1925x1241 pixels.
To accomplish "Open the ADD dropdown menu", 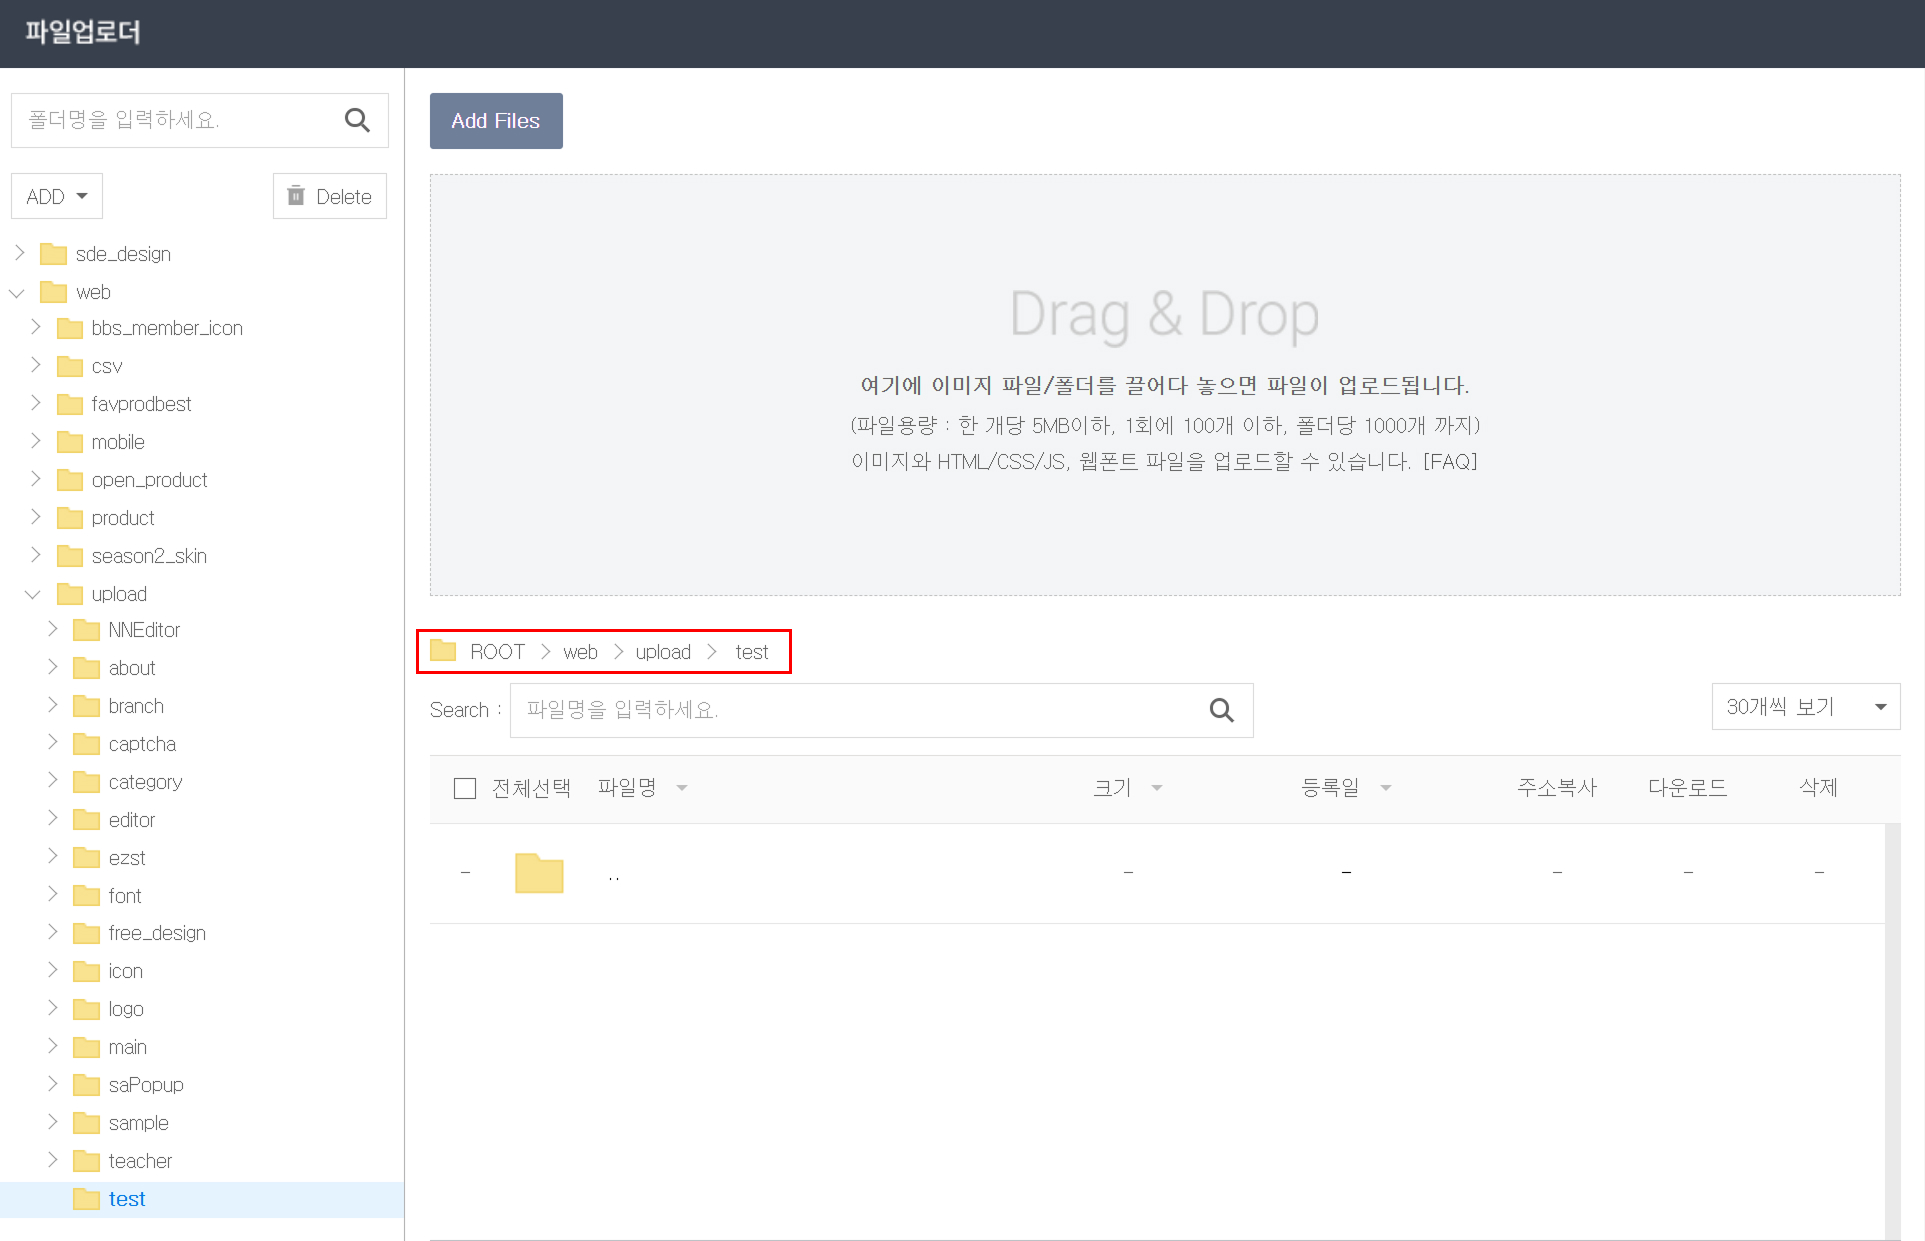I will click(x=57, y=196).
